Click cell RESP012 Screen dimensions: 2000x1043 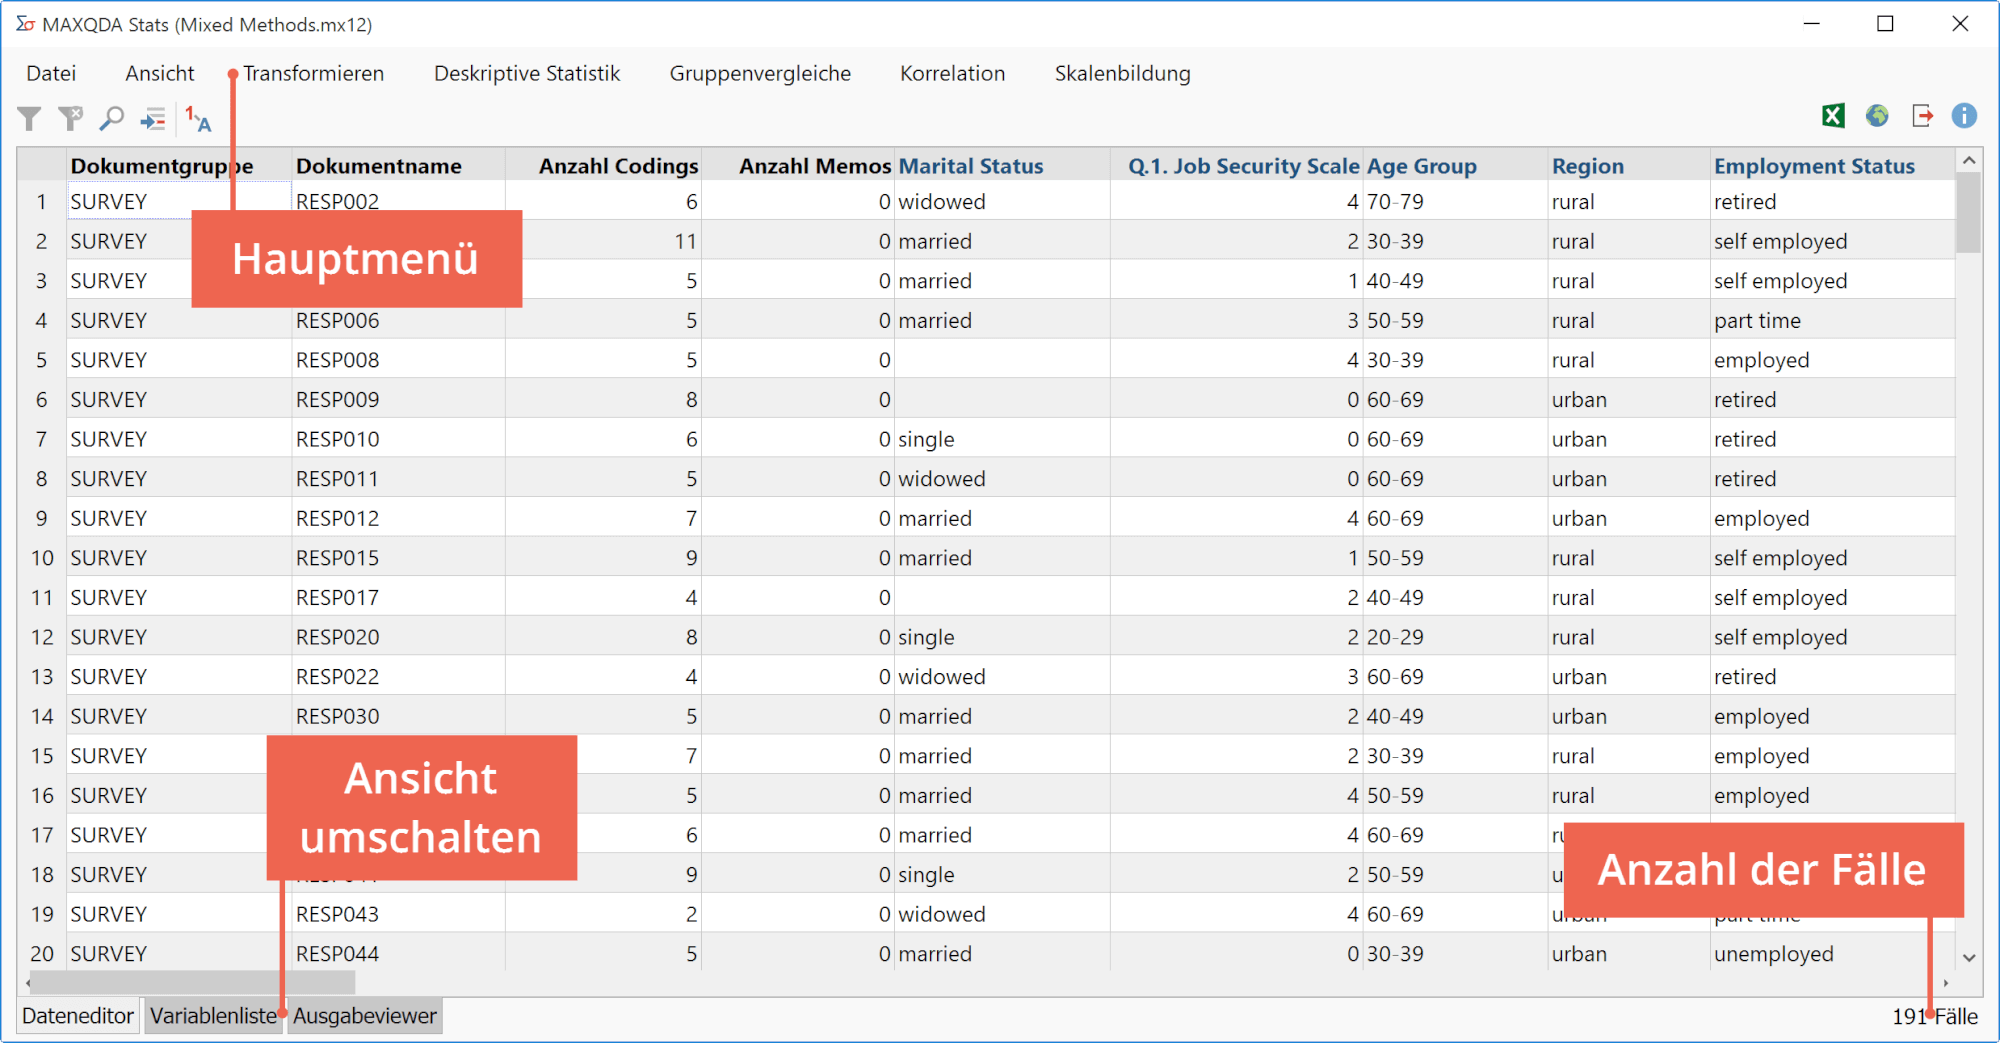point(398,518)
